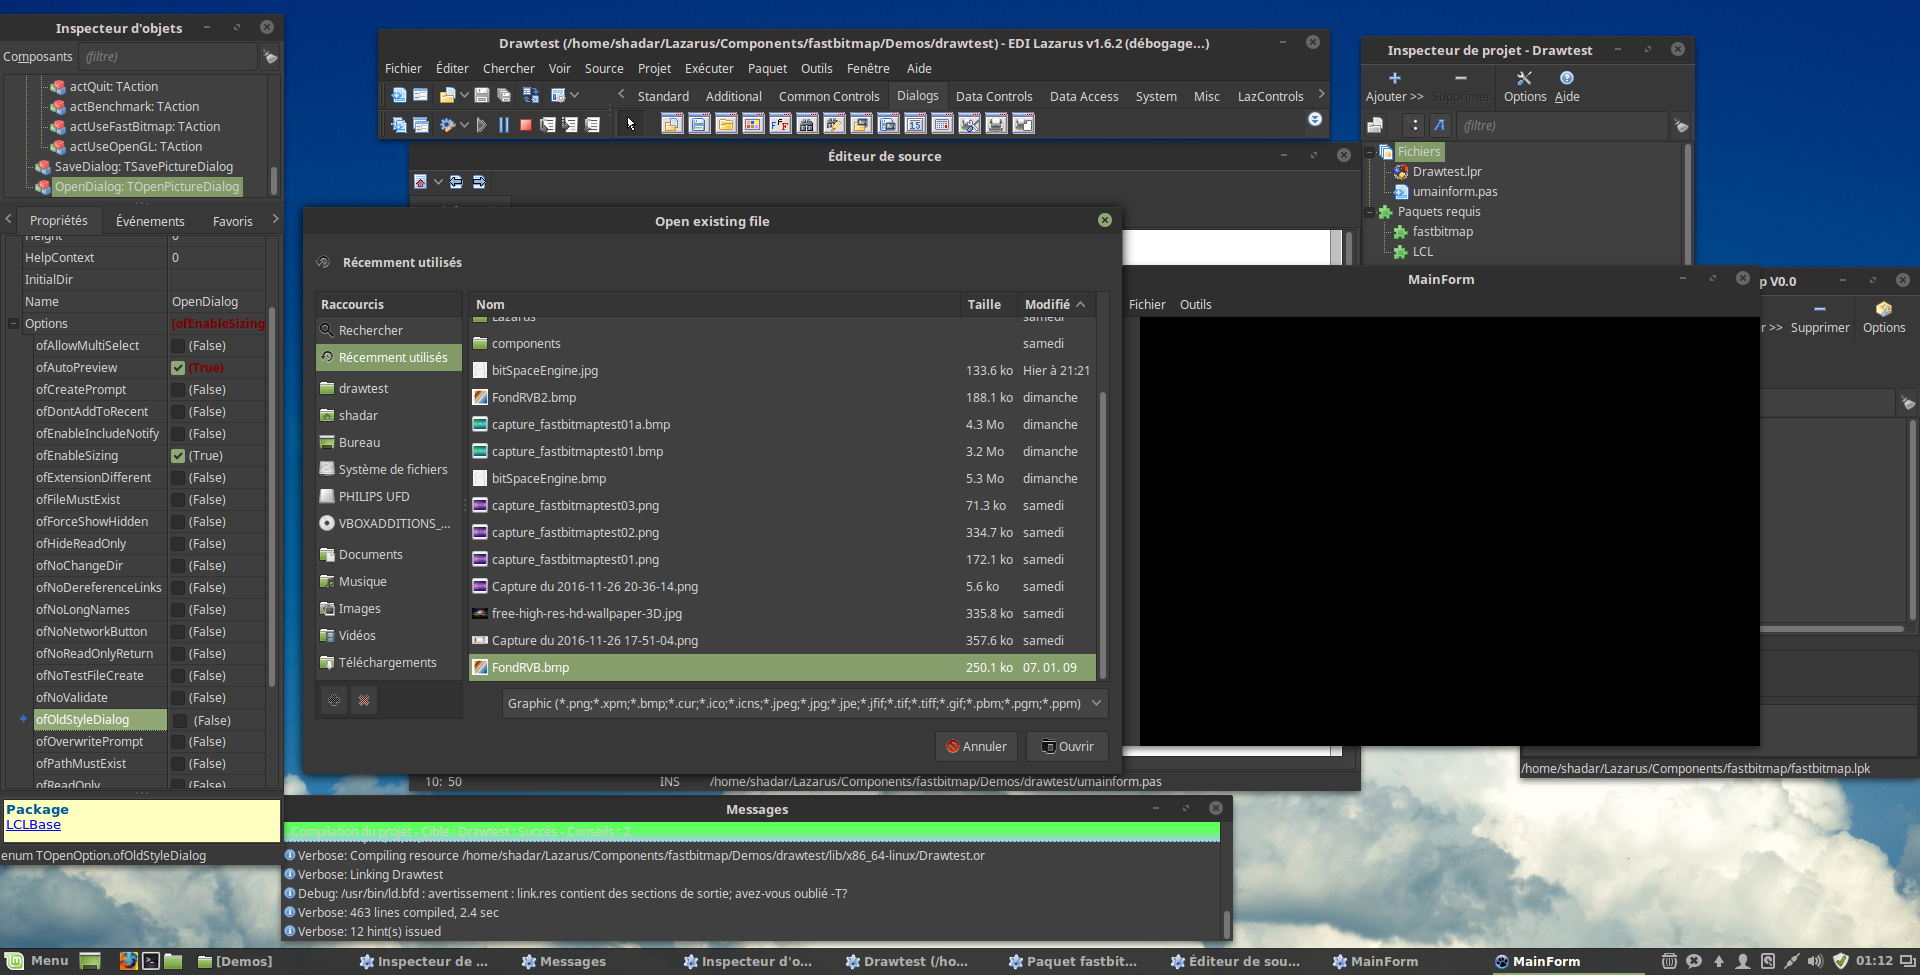Open the Data Access palette tab
This screenshot has width=1920, height=975.
(x=1084, y=96)
